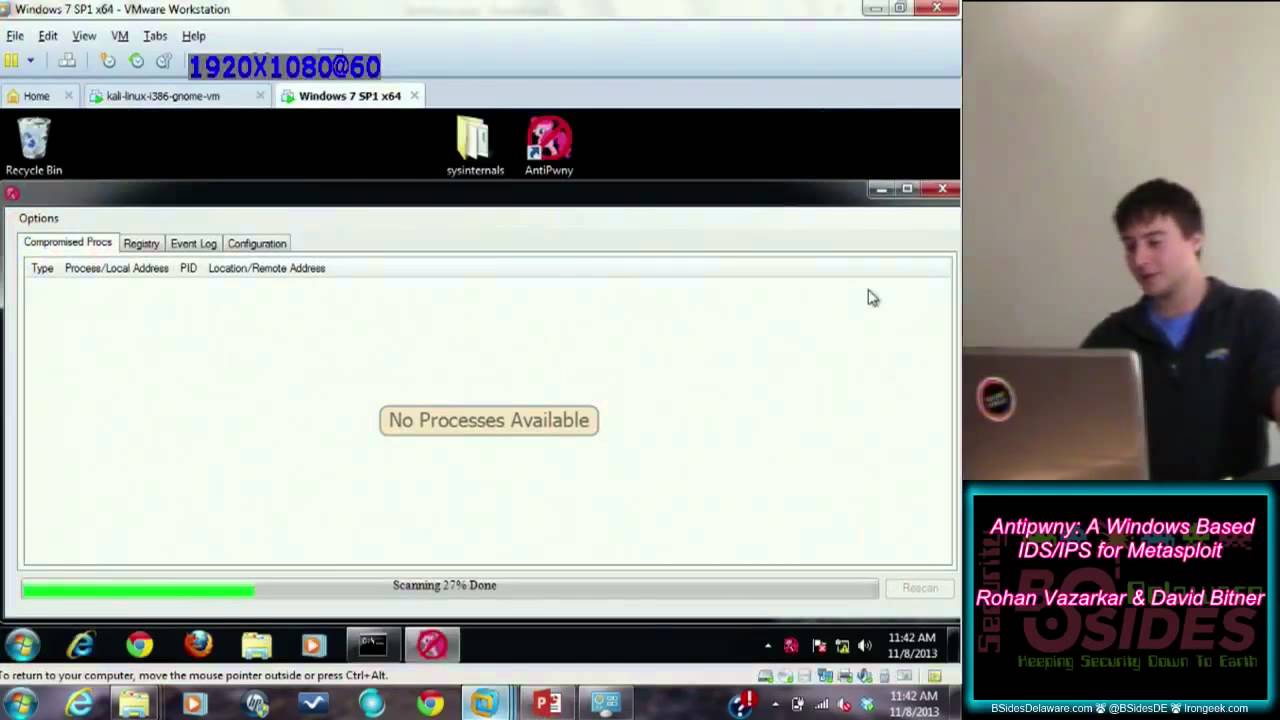Click the red alert shield icon on host taskbar
The image size is (1280, 720).
742,704
